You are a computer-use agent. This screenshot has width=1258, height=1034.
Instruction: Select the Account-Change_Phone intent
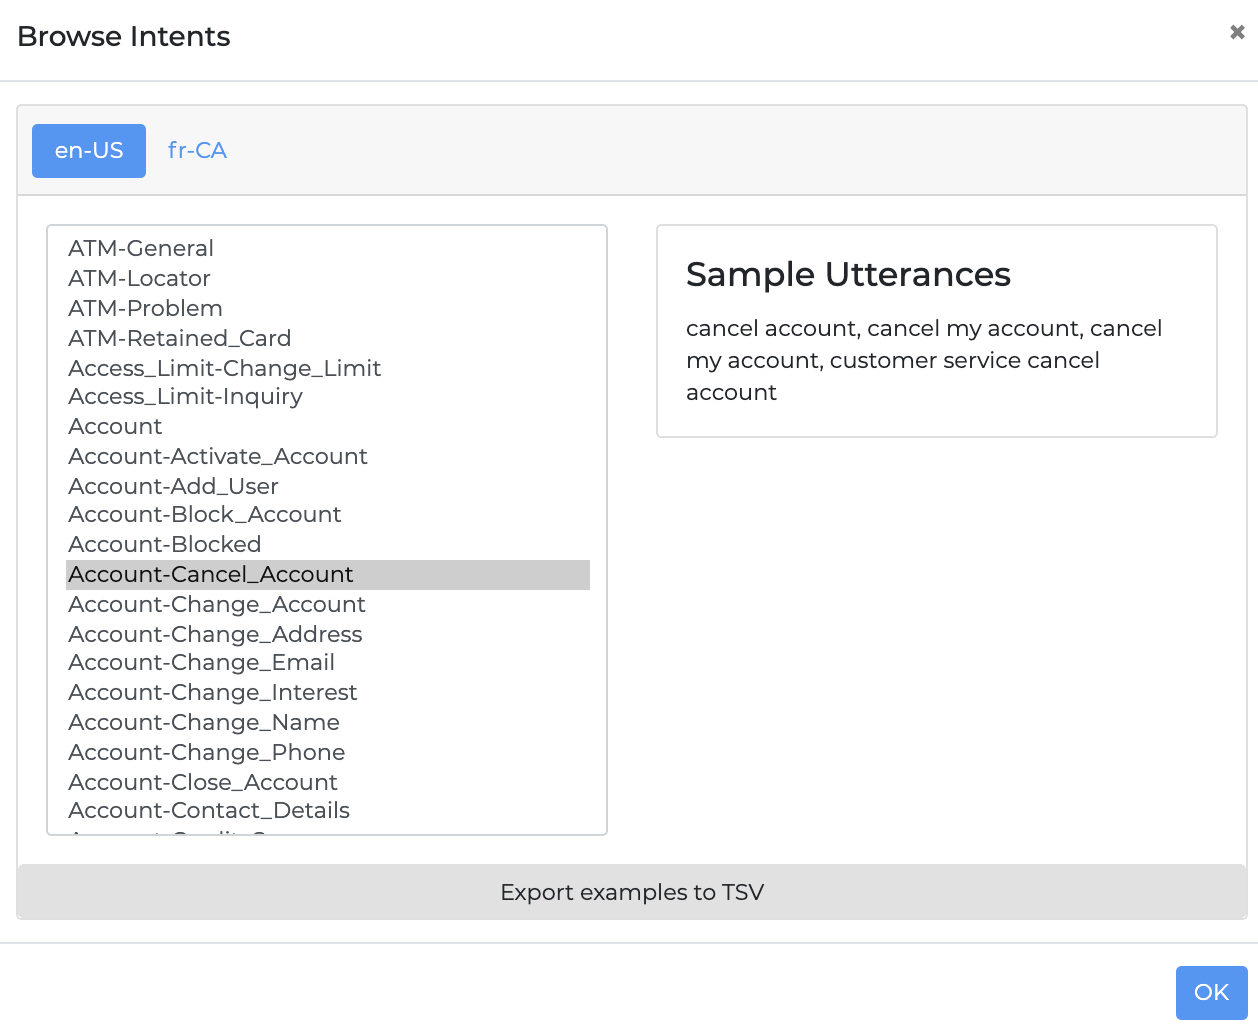[x=206, y=752]
